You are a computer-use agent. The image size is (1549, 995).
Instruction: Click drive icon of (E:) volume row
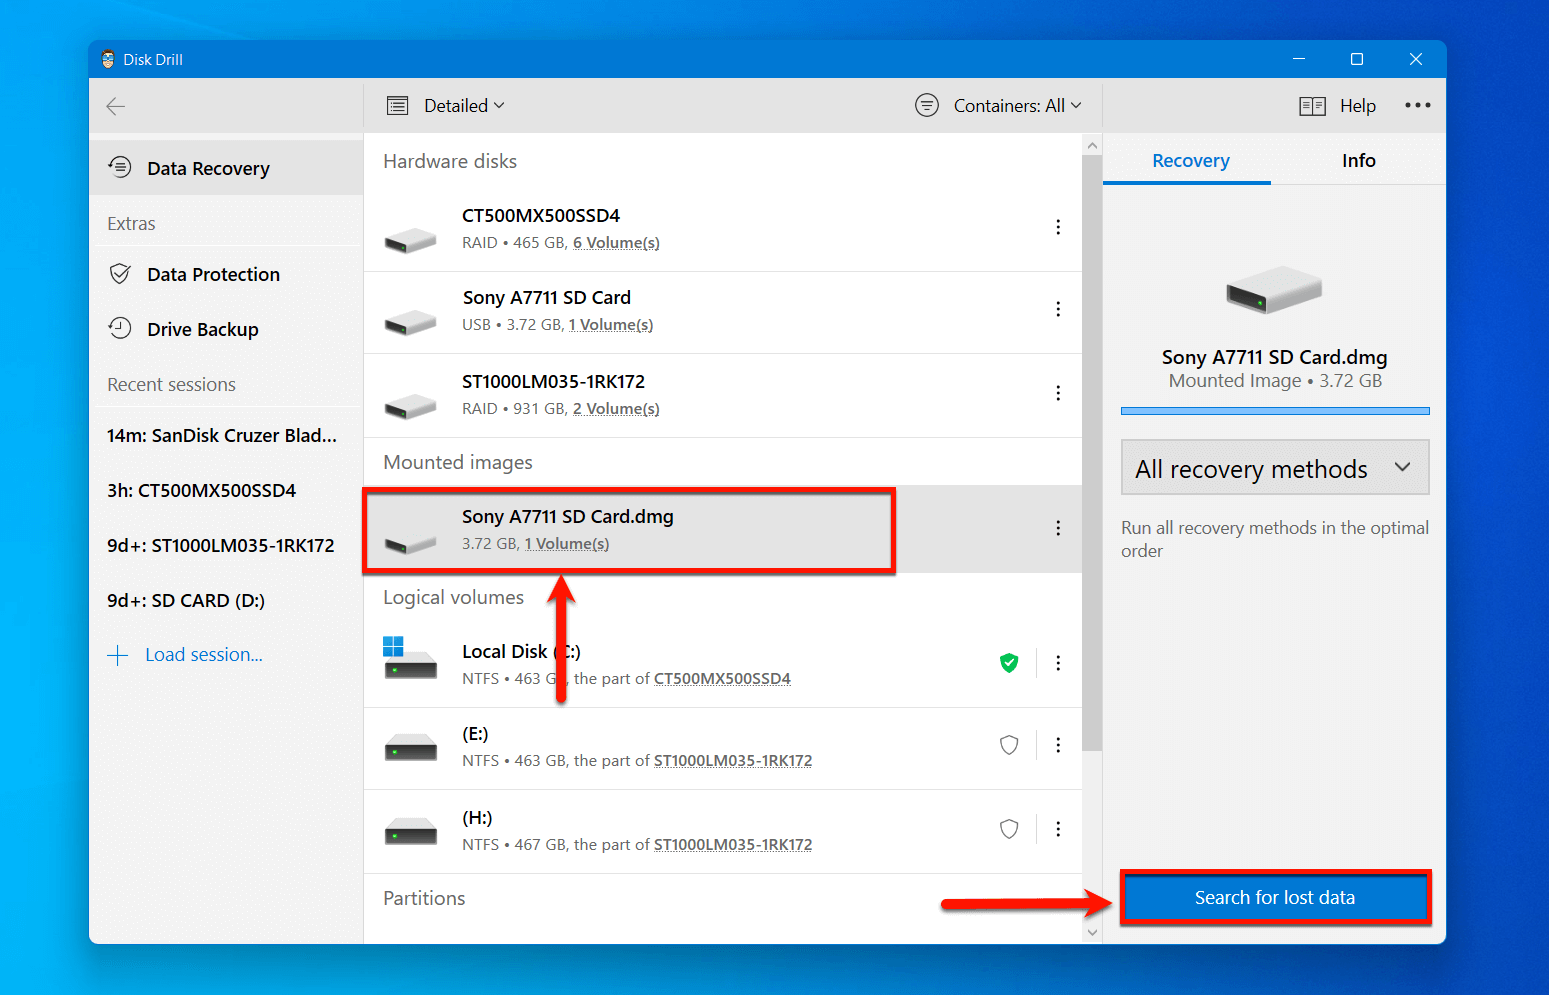[x=411, y=747]
